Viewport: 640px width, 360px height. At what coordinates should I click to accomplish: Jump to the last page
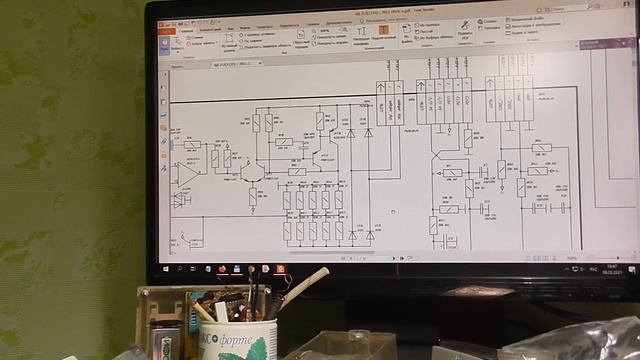402,258
